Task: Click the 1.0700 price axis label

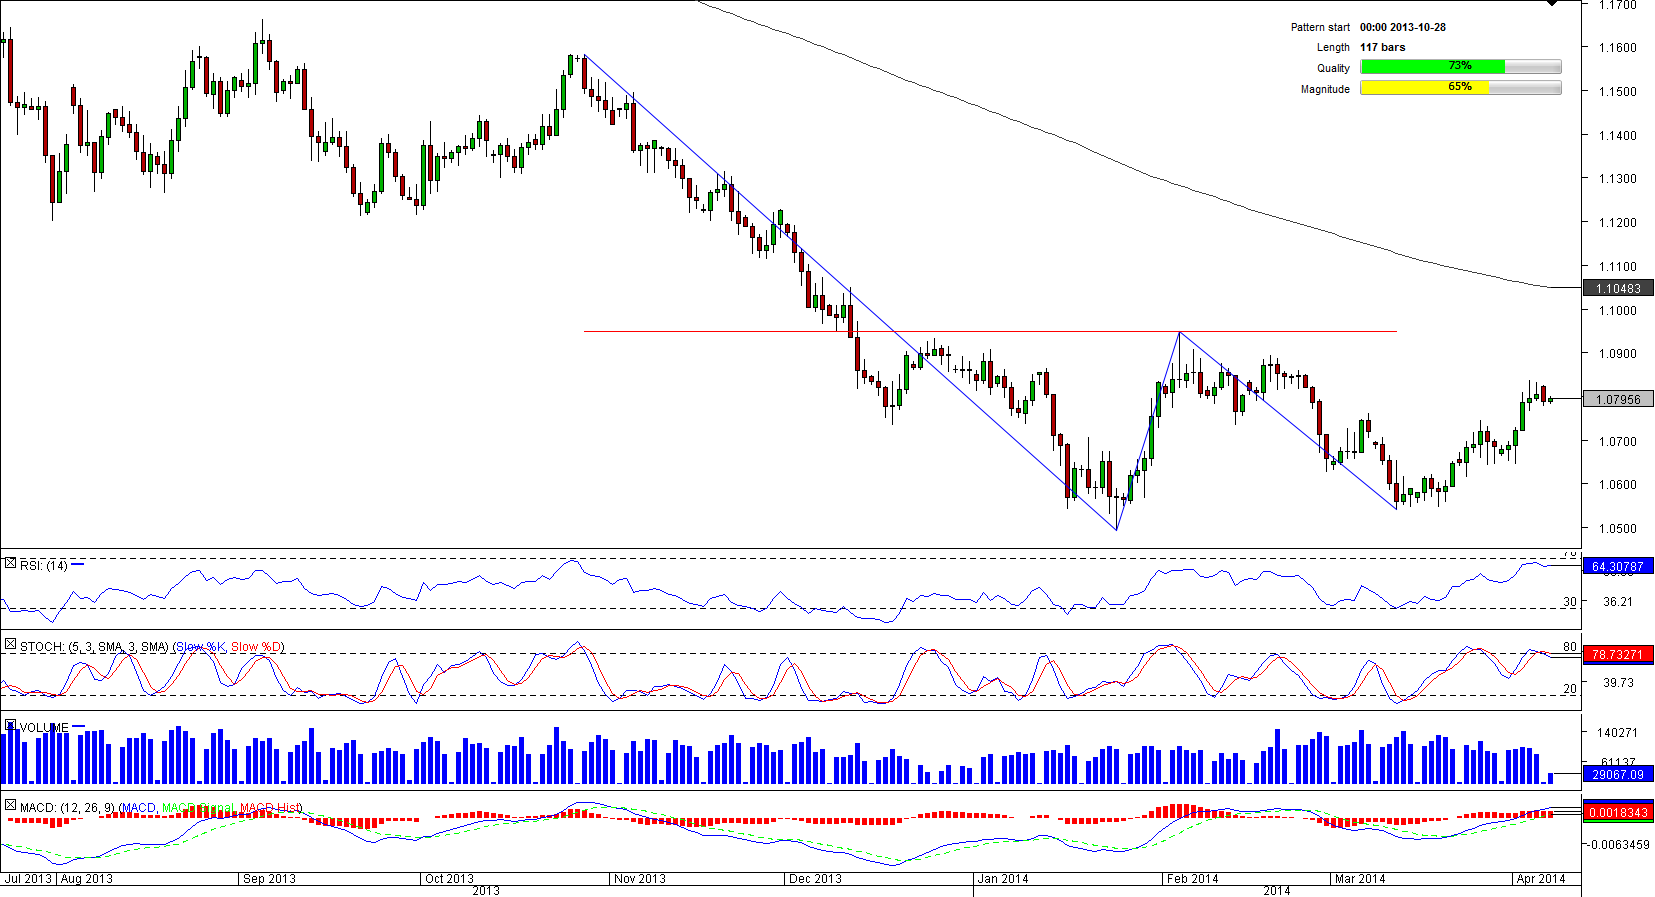Action: pos(1618,442)
